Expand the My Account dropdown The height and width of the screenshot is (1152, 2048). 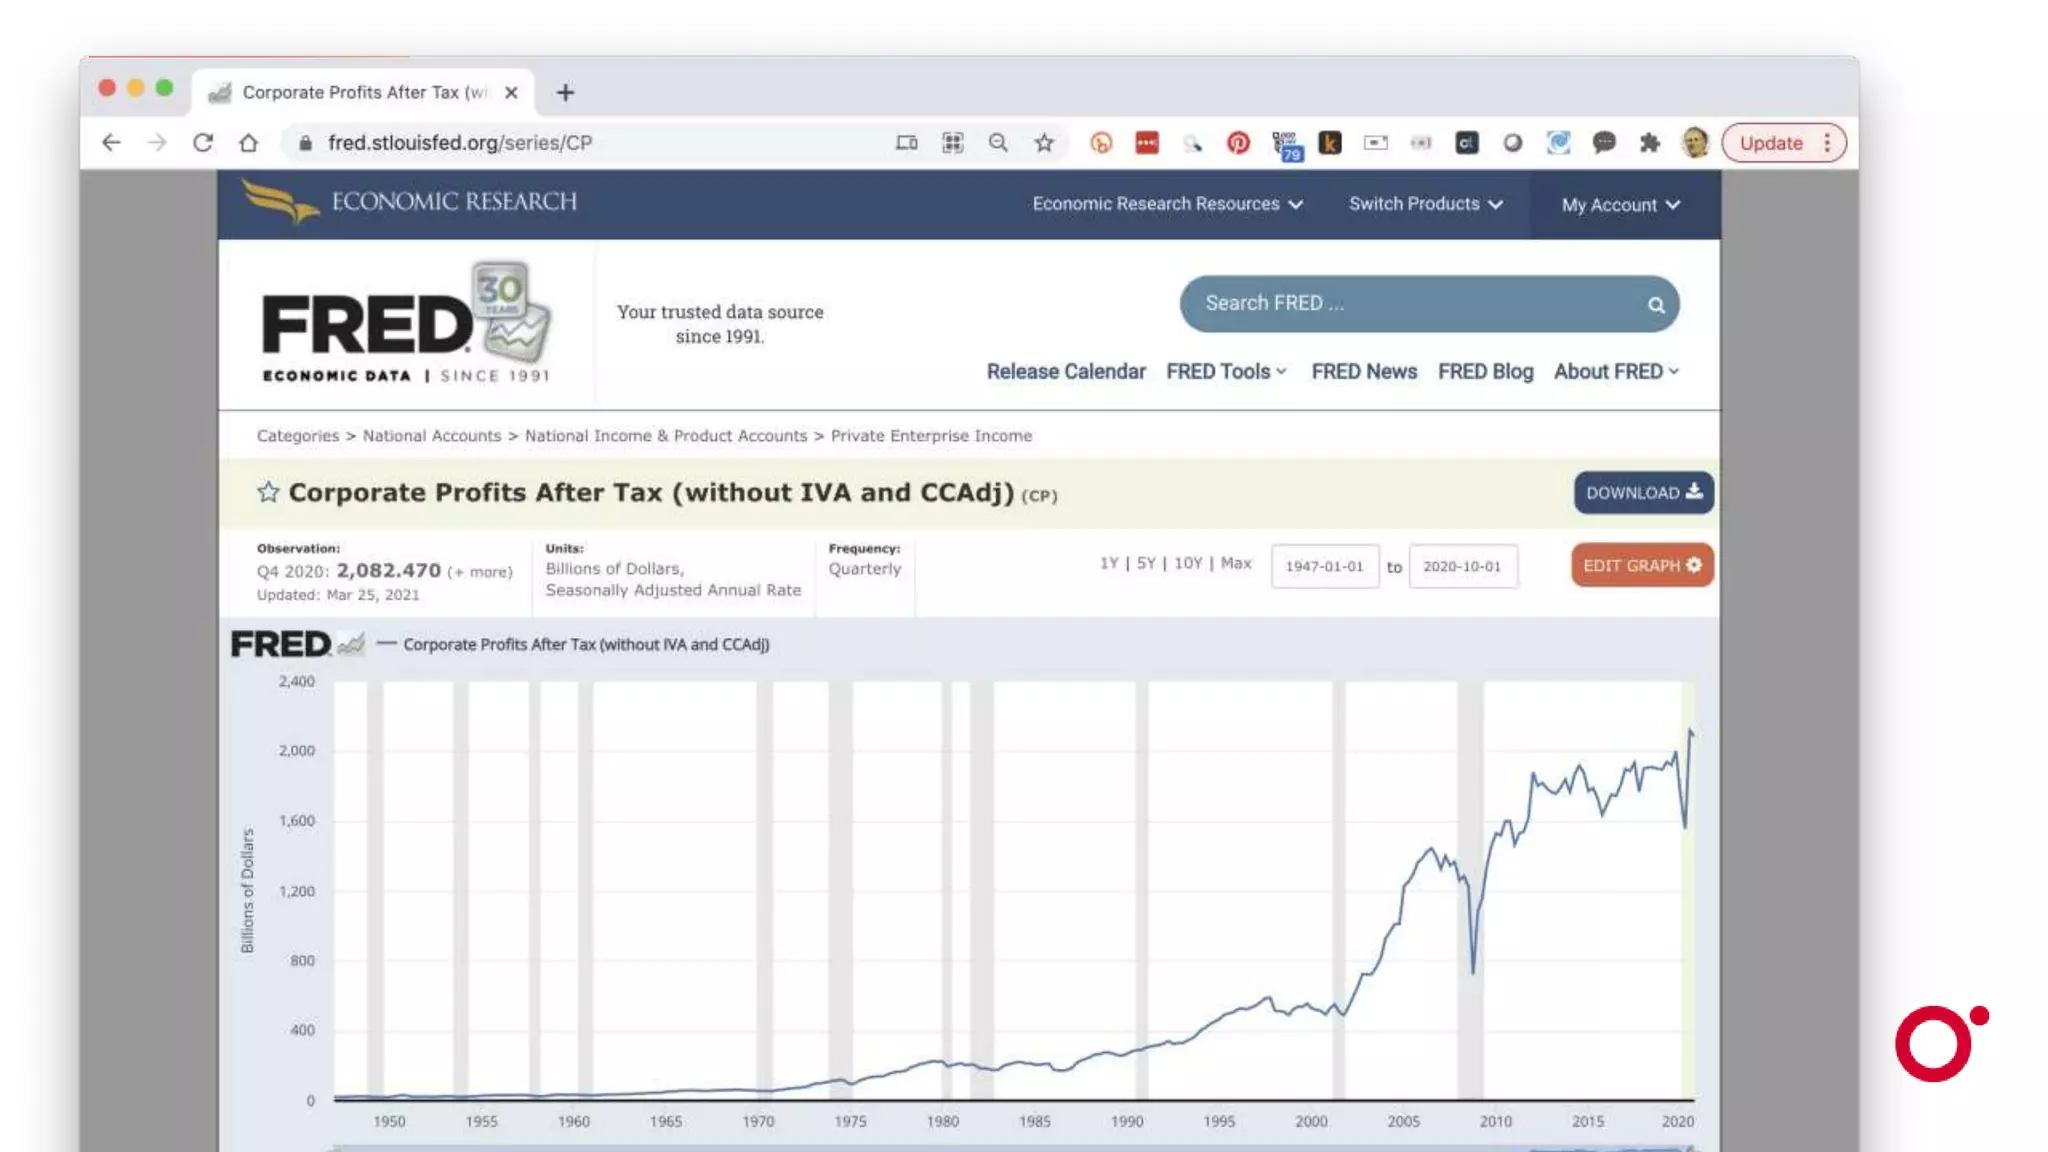tap(1620, 205)
